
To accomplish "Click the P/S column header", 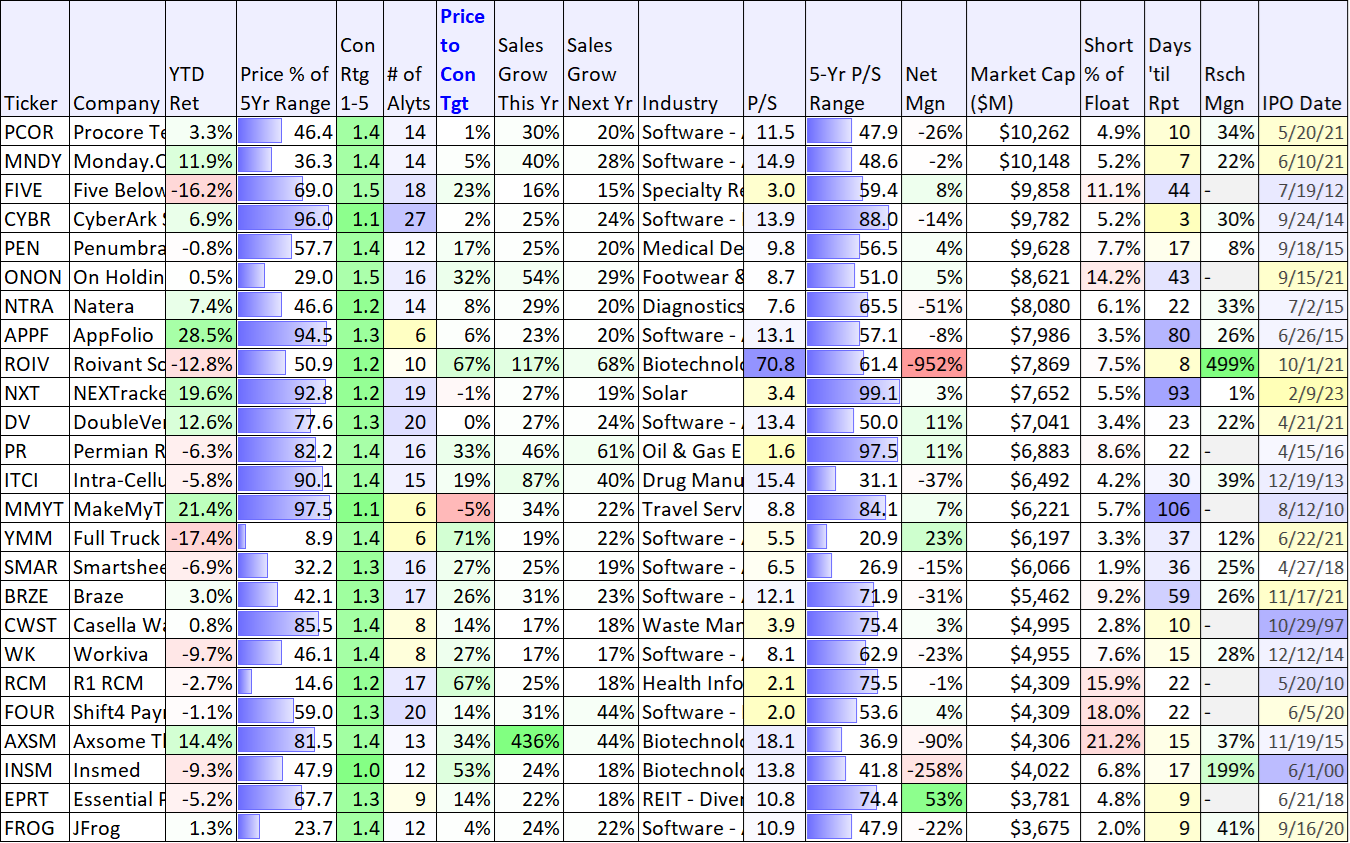I will pyautogui.click(x=773, y=59).
